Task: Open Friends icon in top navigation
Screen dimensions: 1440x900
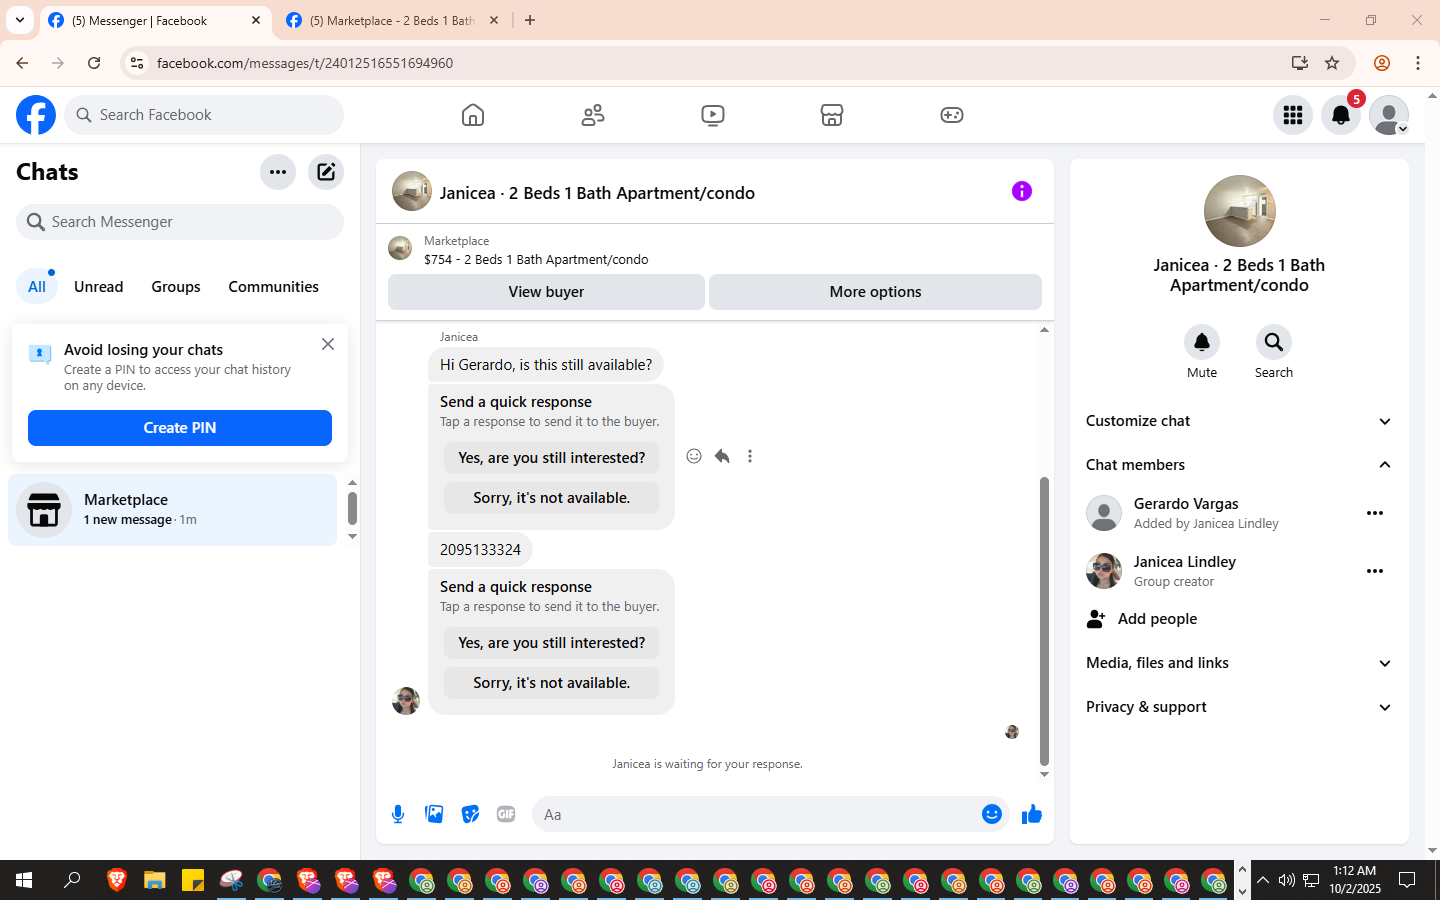Action: coord(593,115)
